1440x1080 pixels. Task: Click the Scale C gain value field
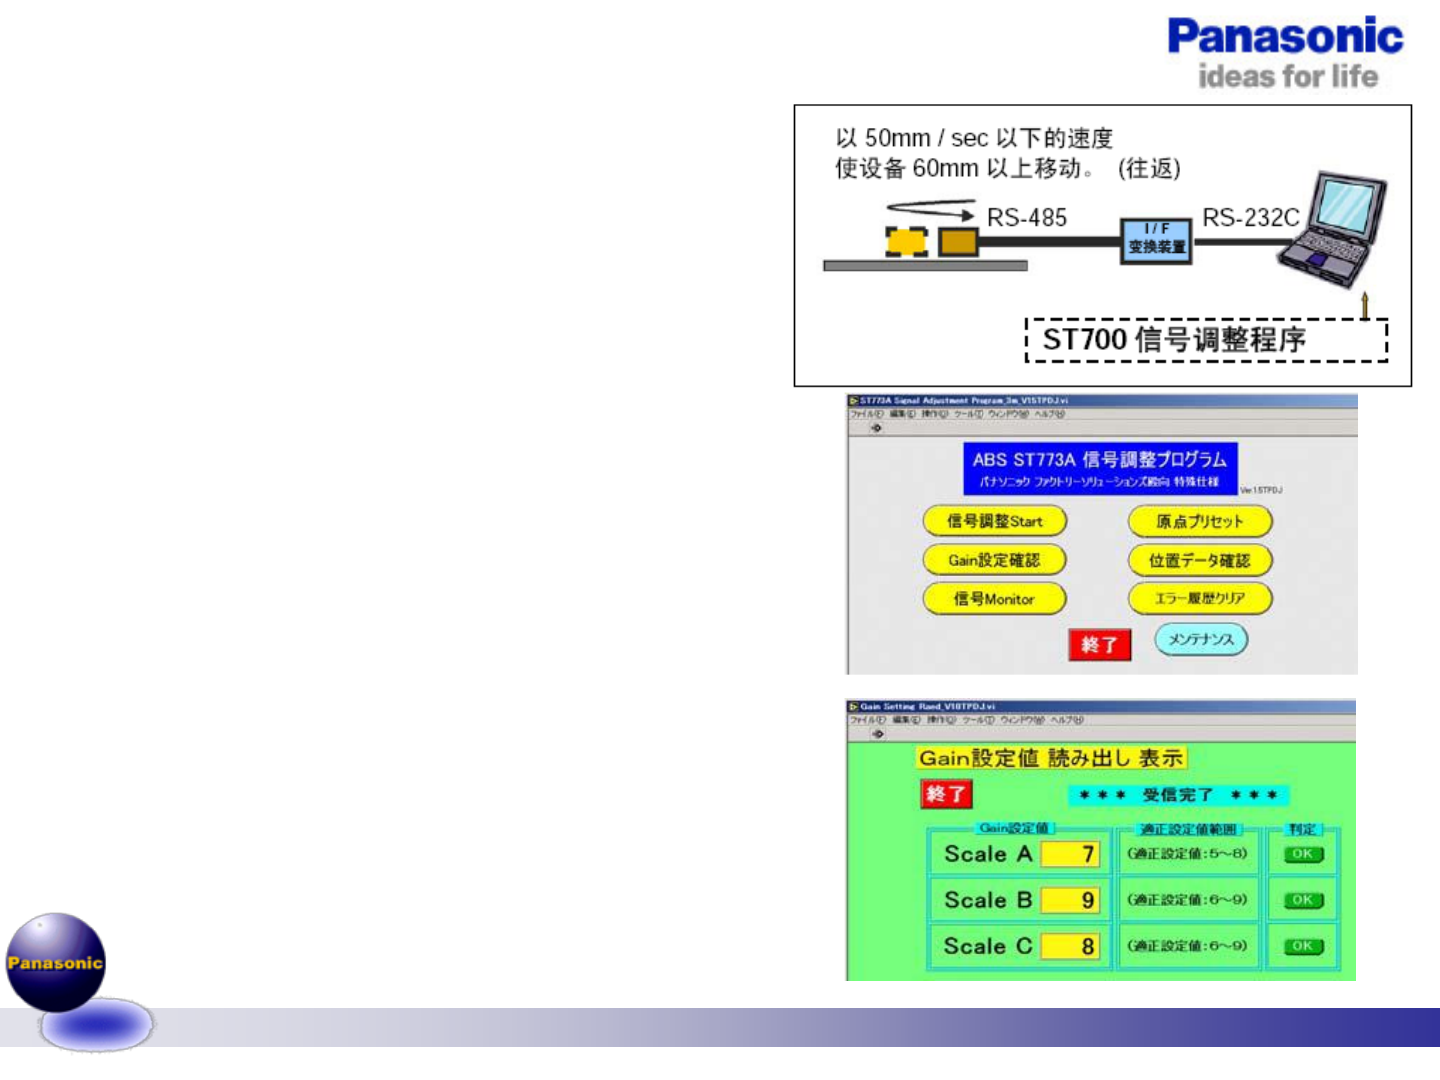[1070, 946]
